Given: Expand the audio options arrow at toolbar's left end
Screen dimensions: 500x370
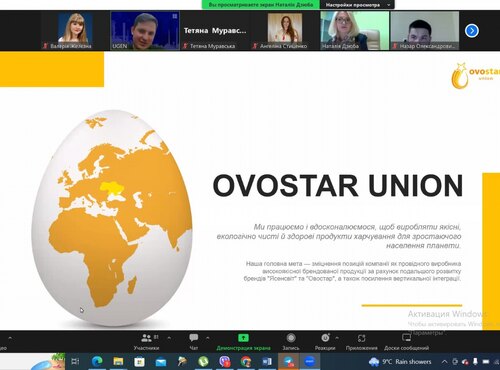Looking at the screenshot, I should [10, 338].
